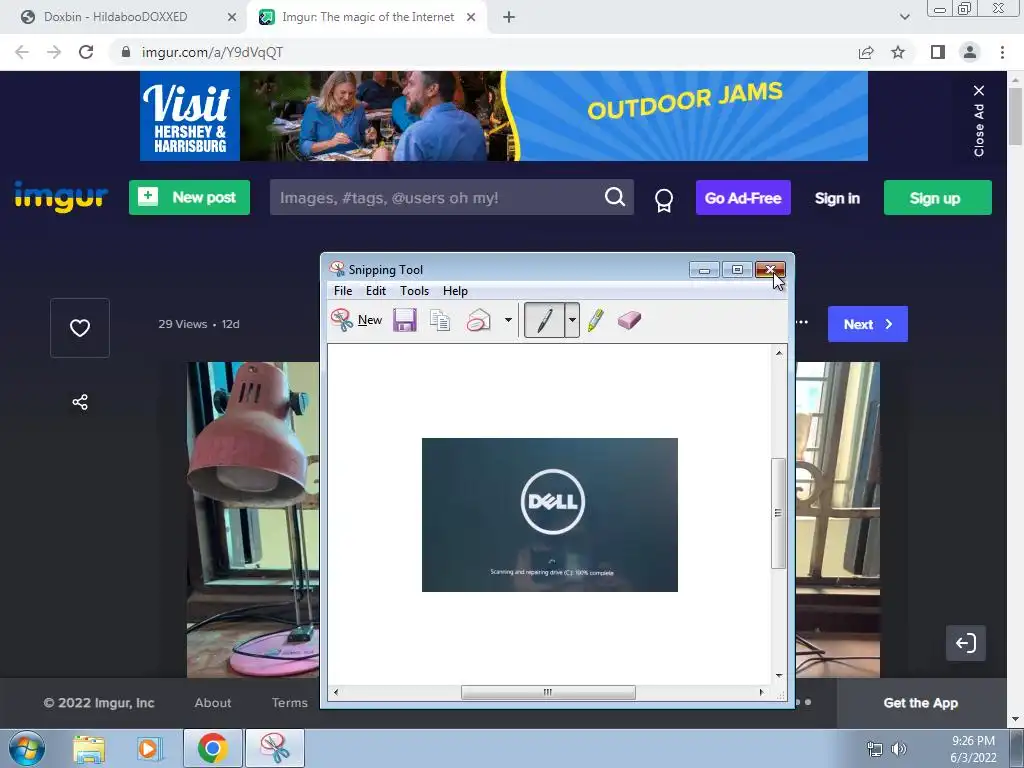Viewport: 1024px width, 768px height.
Task: Open the Chrome profile icon
Action: 970,52
